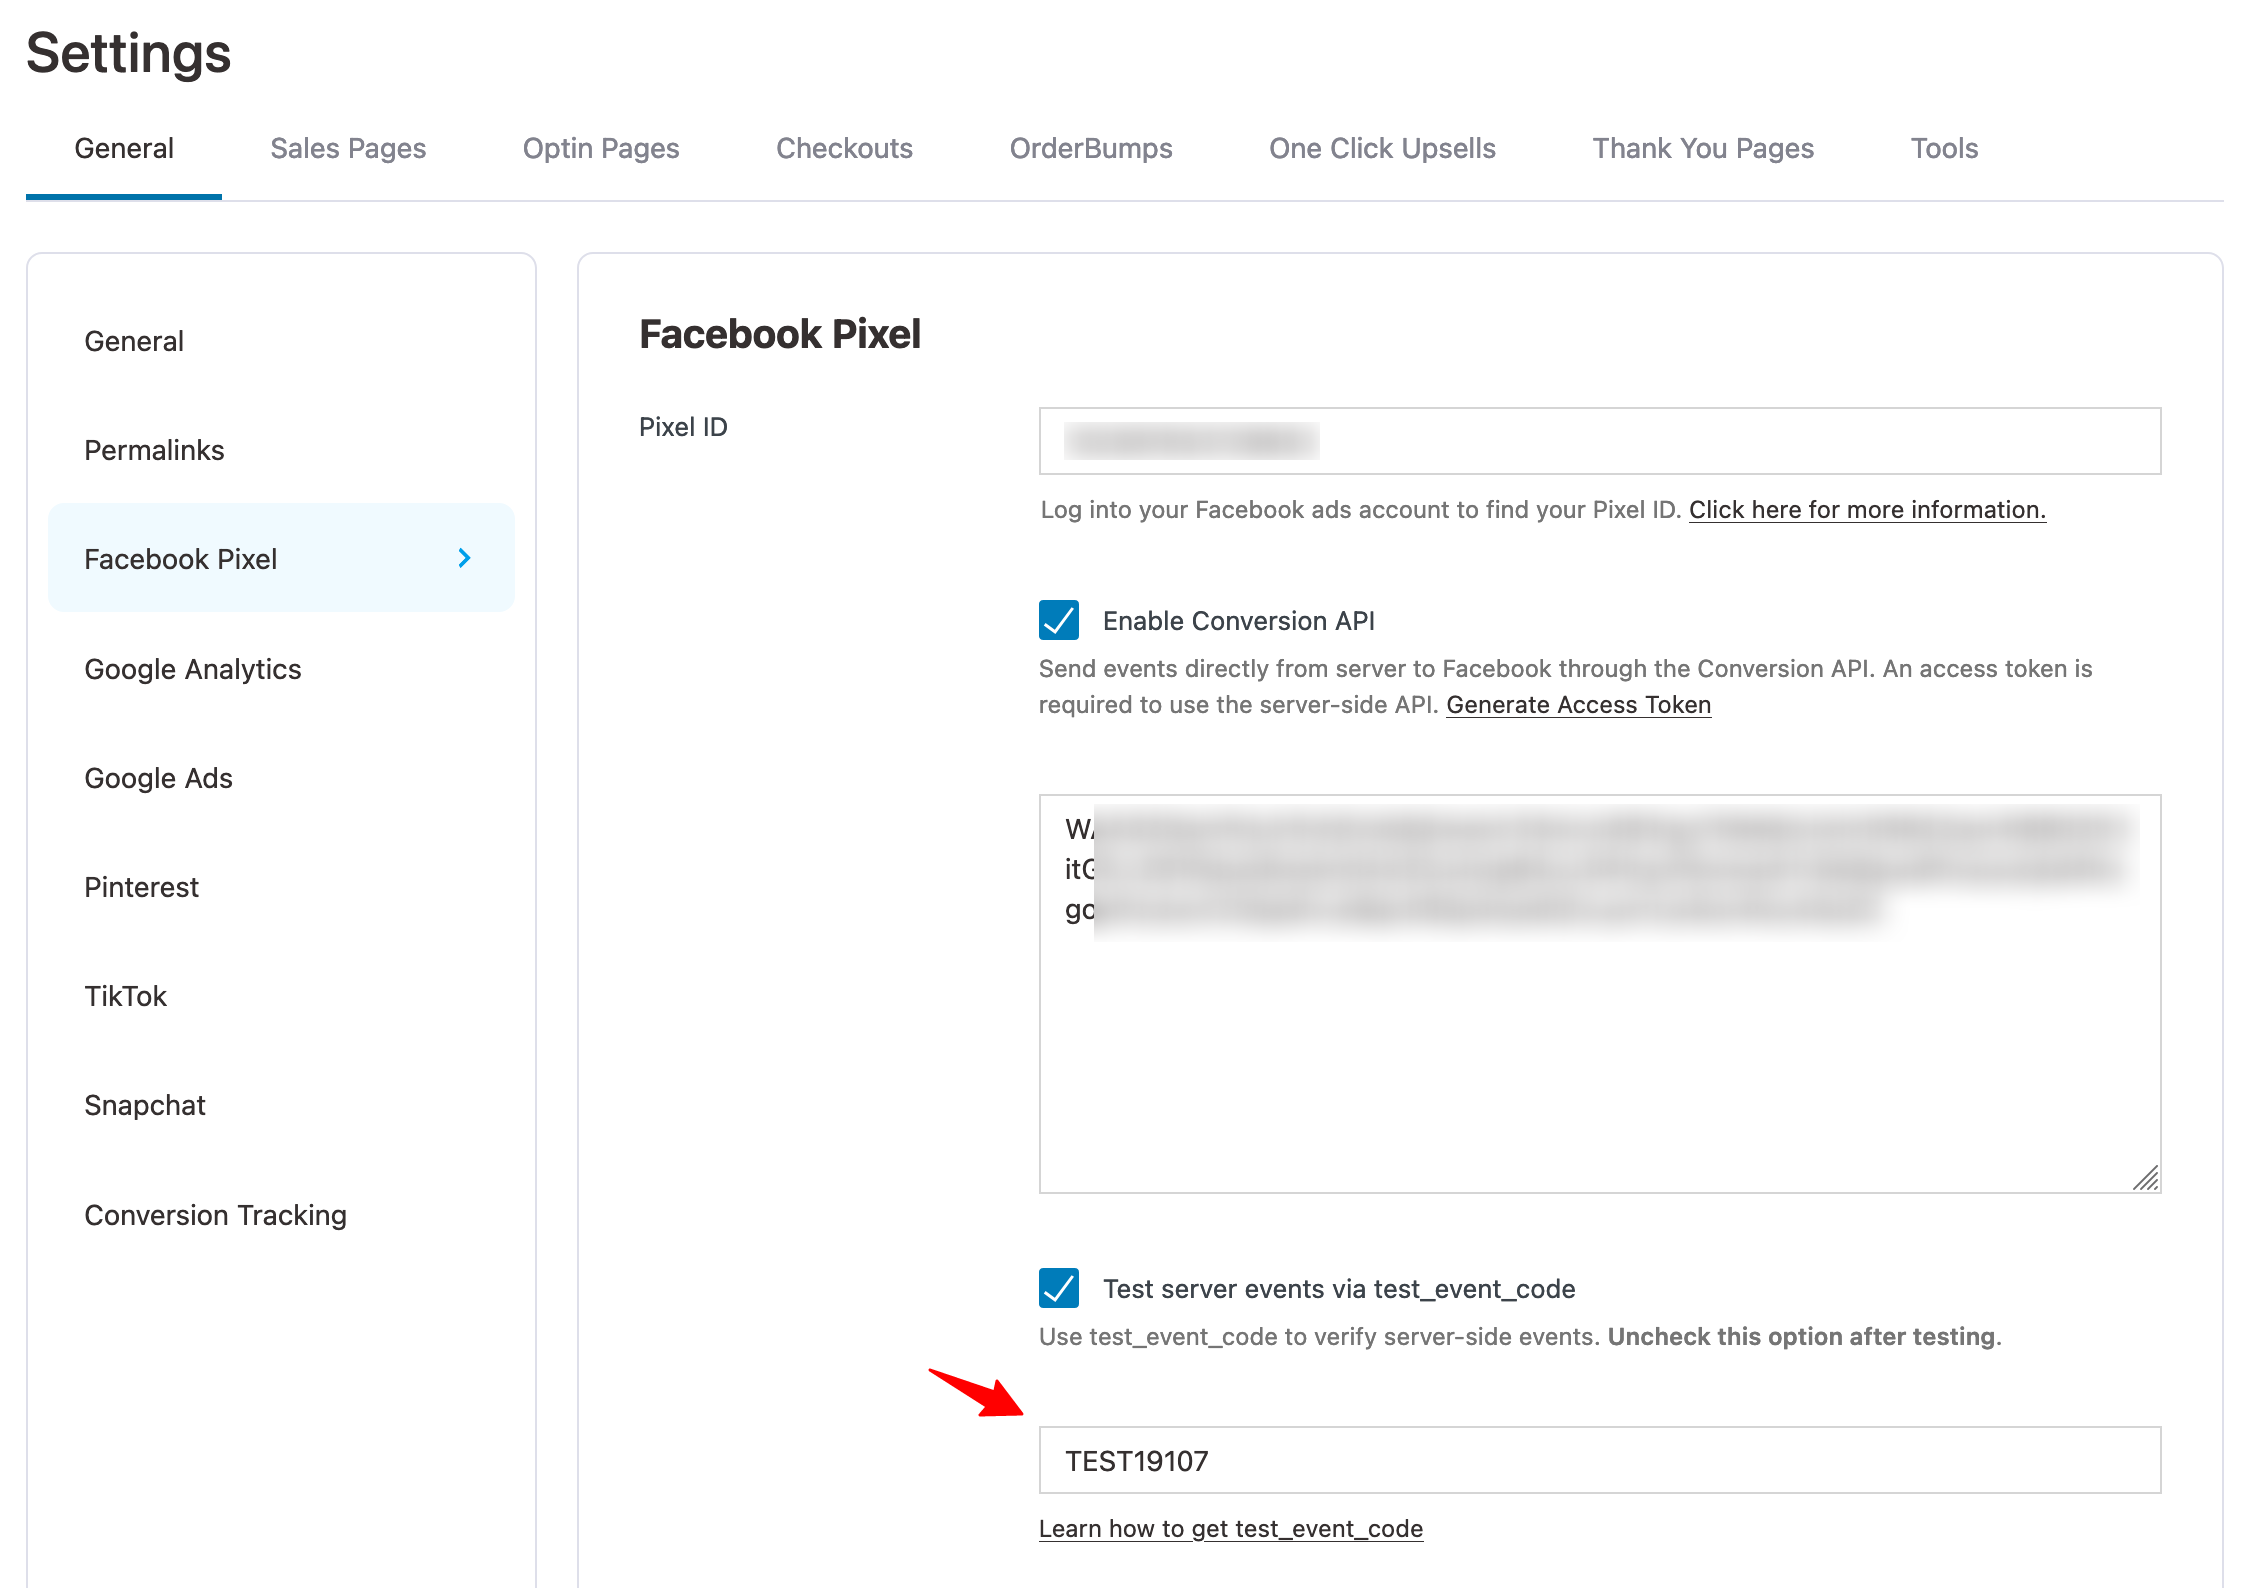Screen dimensions: 2254x1588
Task: Click the Pixel ID input field
Action: coord(1597,441)
